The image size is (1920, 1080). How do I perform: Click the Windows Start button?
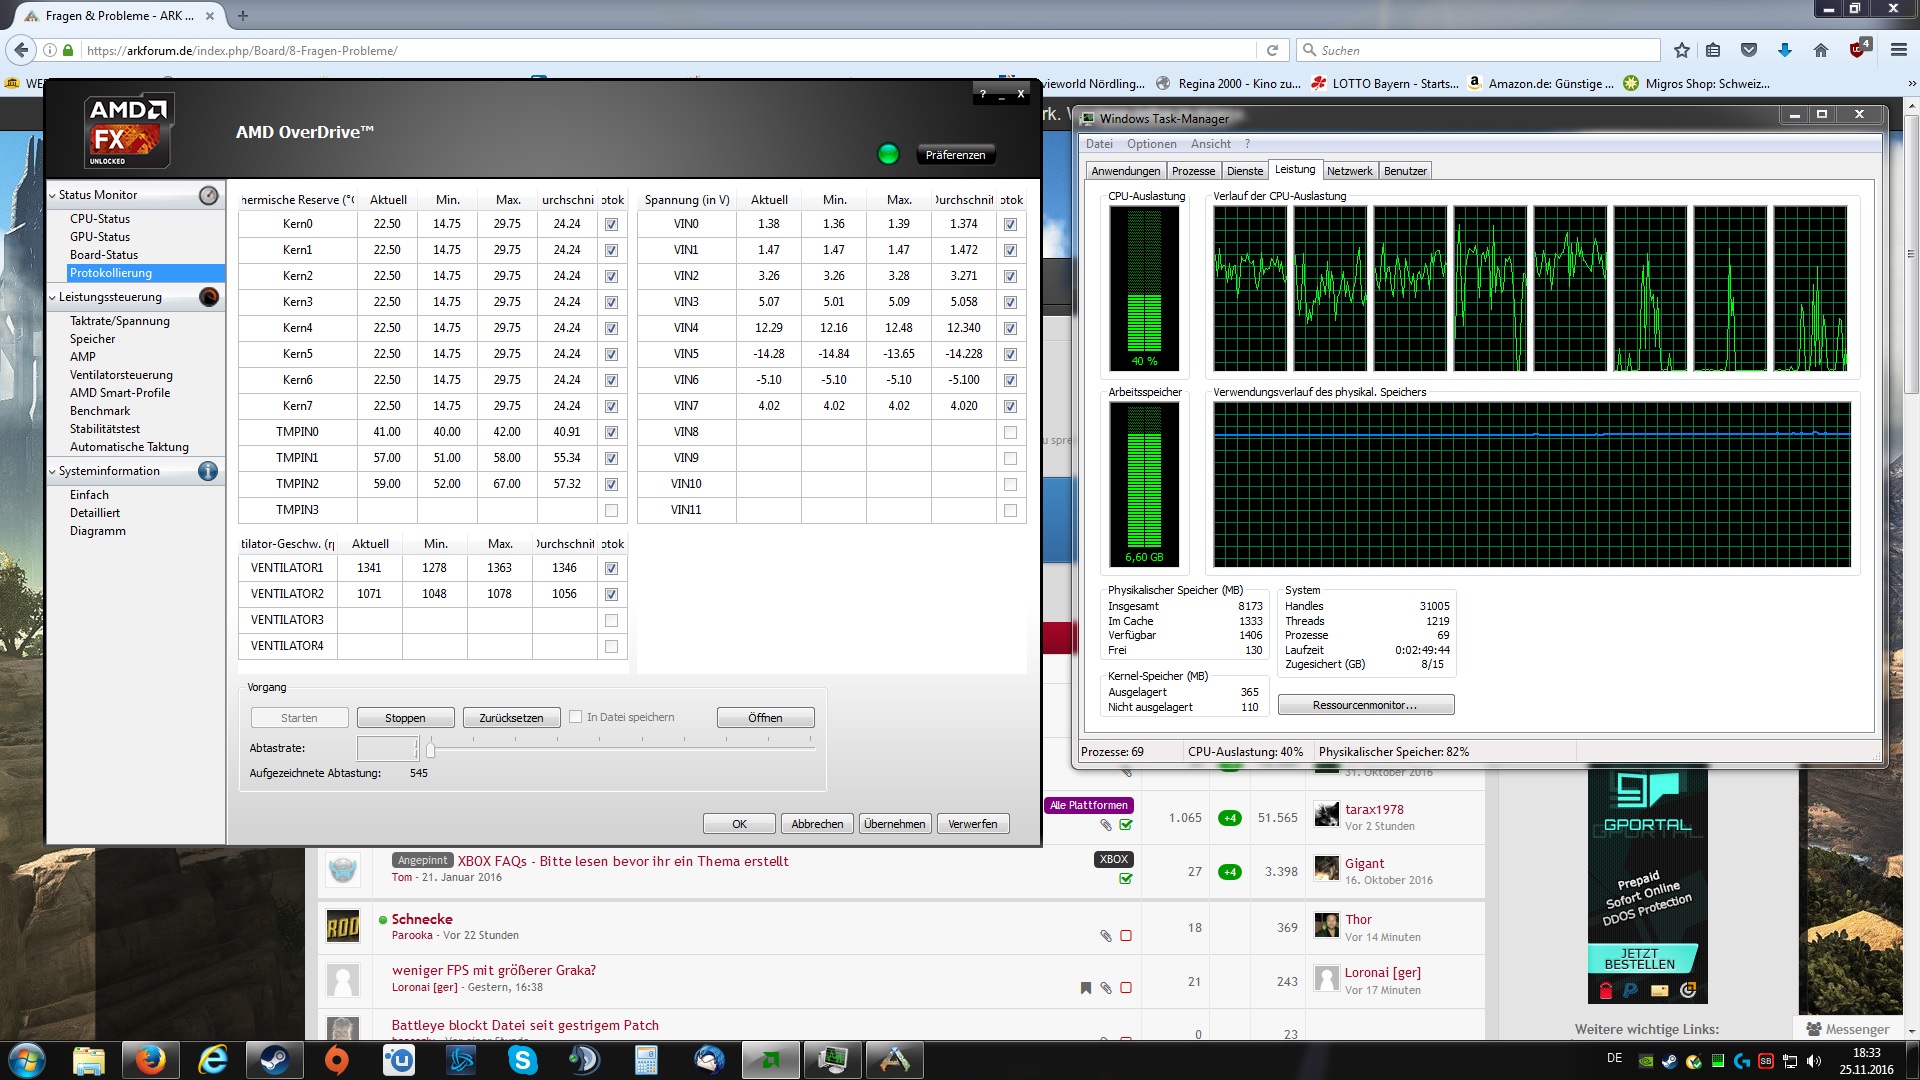[26, 1060]
